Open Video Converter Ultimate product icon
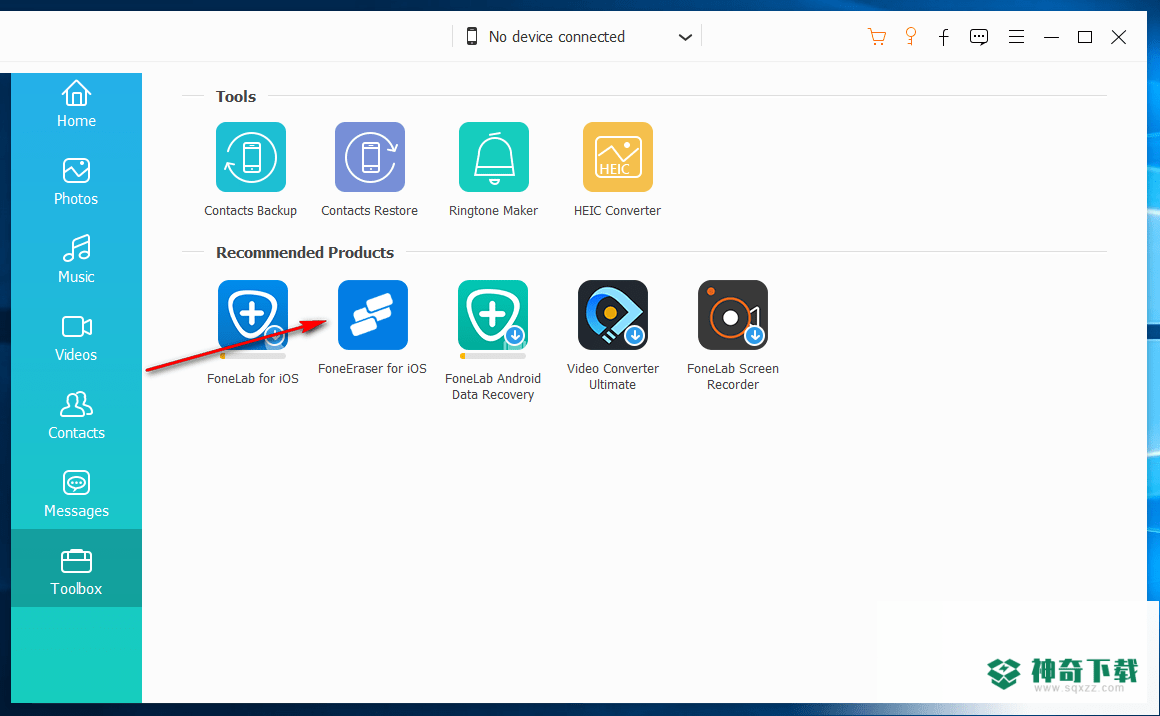Screen dimensions: 1160x716 coord(613,315)
